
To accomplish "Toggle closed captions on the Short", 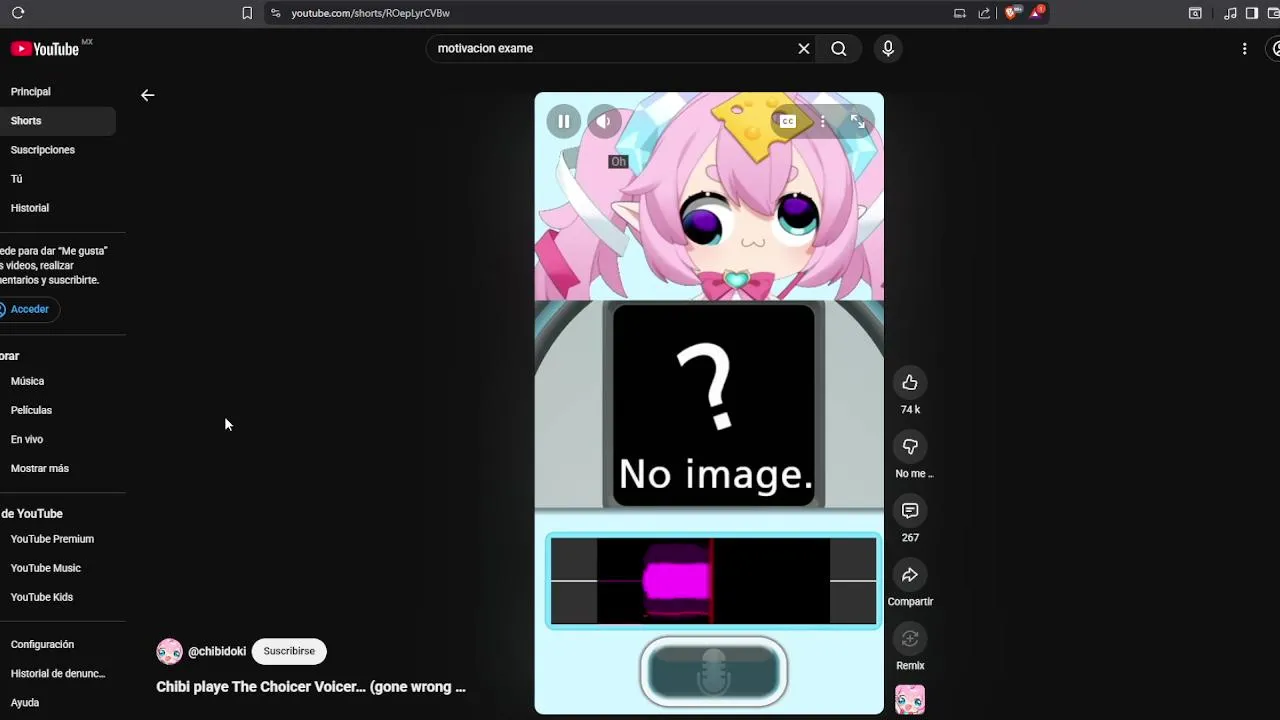I will 788,122.
